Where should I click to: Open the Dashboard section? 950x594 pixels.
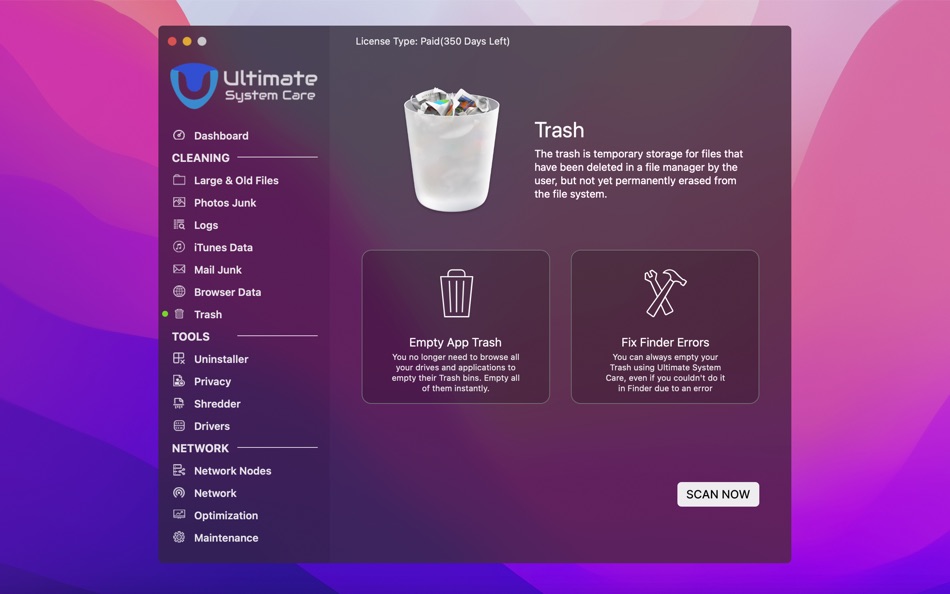point(221,136)
